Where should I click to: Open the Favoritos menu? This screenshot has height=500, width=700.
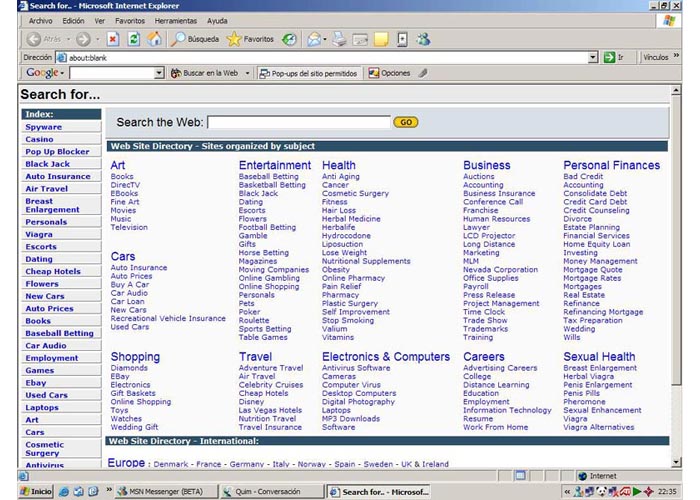click(130, 21)
